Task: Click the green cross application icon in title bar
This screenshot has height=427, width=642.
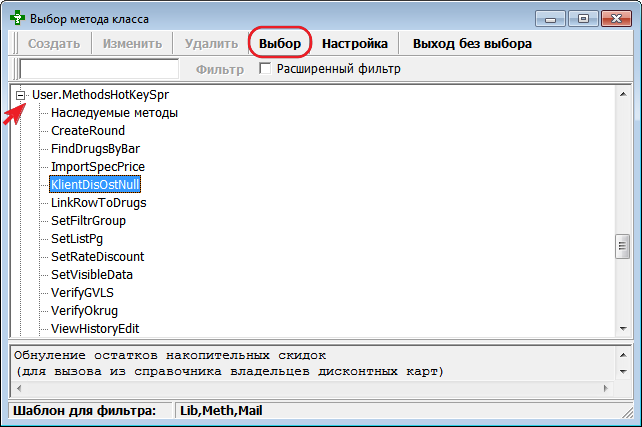Action: click(x=17, y=17)
